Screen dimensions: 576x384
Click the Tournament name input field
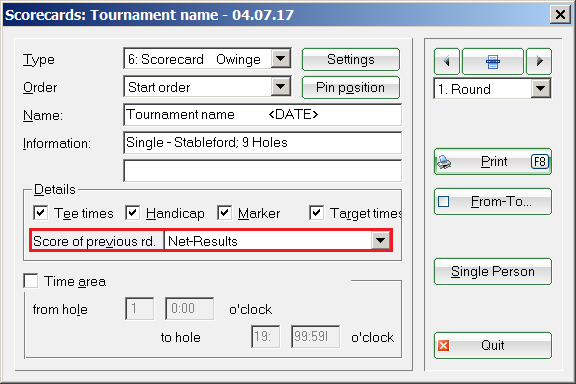tap(263, 115)
